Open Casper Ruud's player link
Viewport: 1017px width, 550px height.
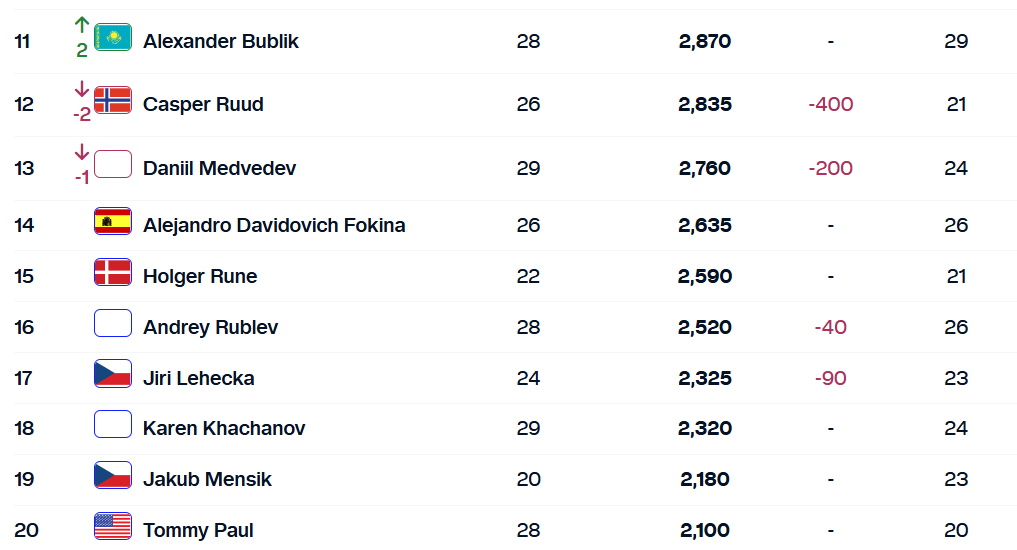[x=203, y=104]
